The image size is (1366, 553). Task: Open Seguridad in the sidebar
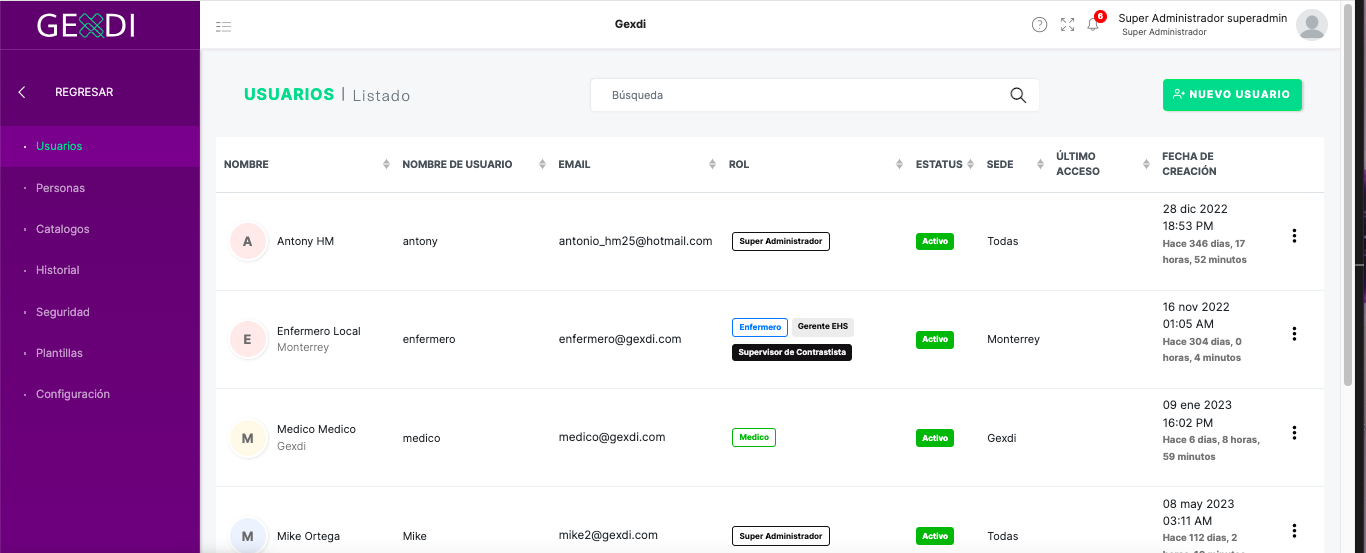[x=62, y=312]
